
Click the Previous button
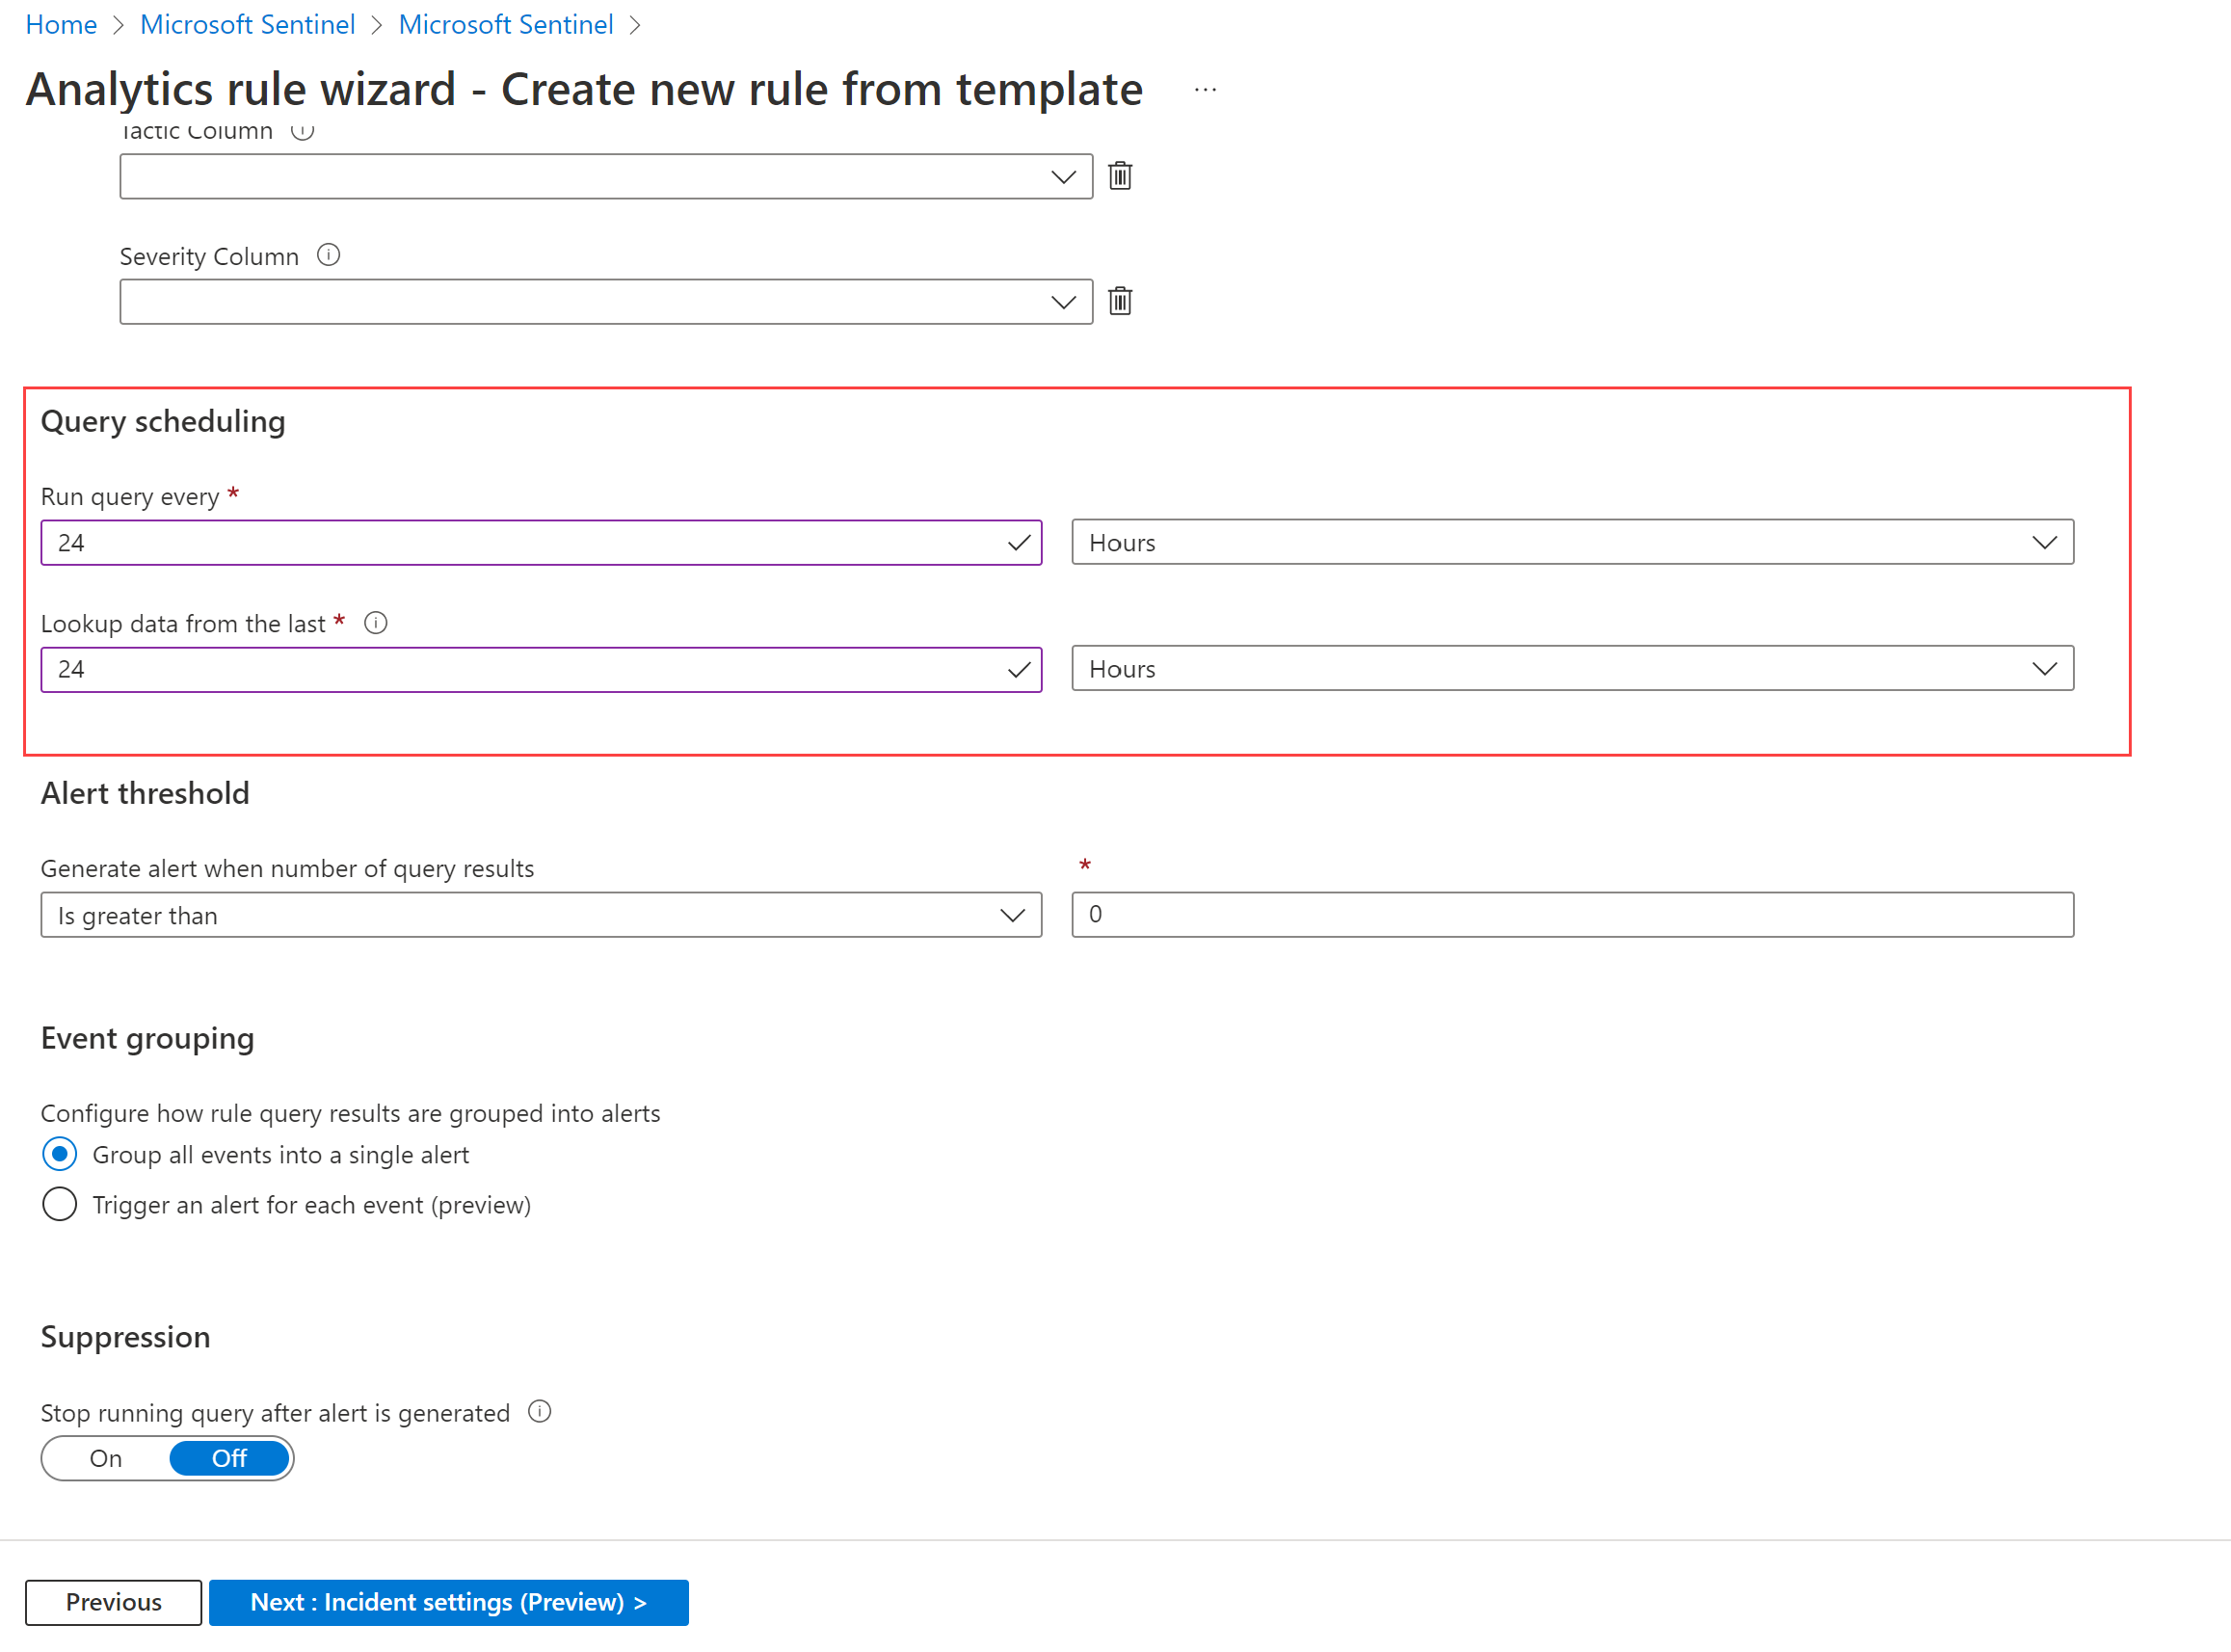[x=113, y=1602]
